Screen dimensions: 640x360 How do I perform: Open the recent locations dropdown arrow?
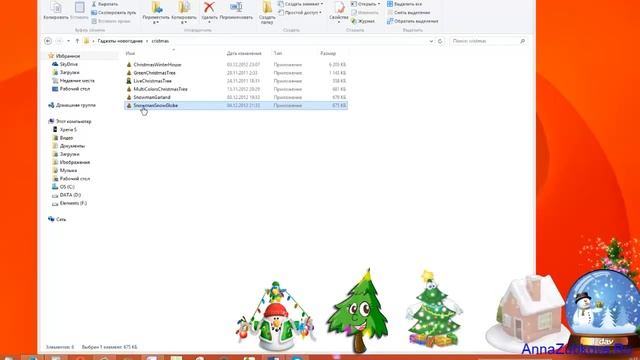(68, 41)
